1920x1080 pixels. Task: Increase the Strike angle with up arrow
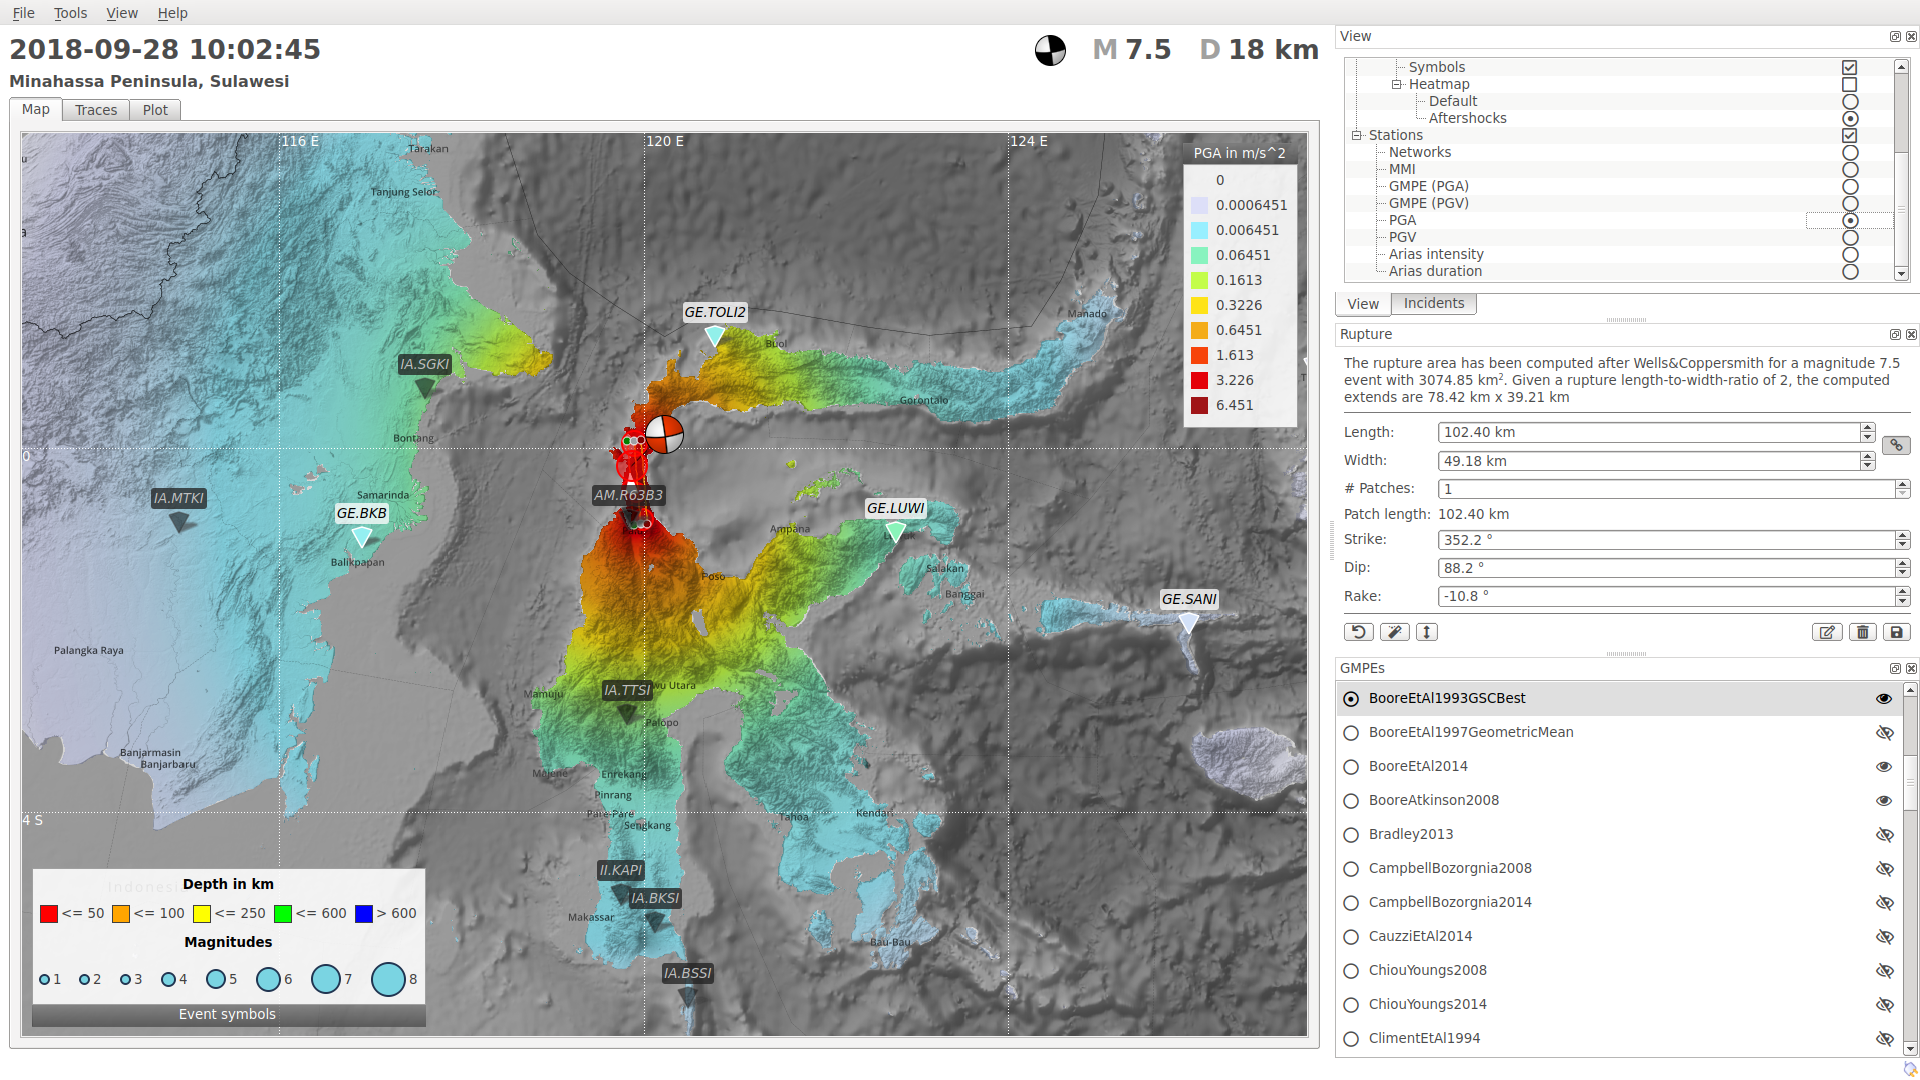tap(1902, 536)
